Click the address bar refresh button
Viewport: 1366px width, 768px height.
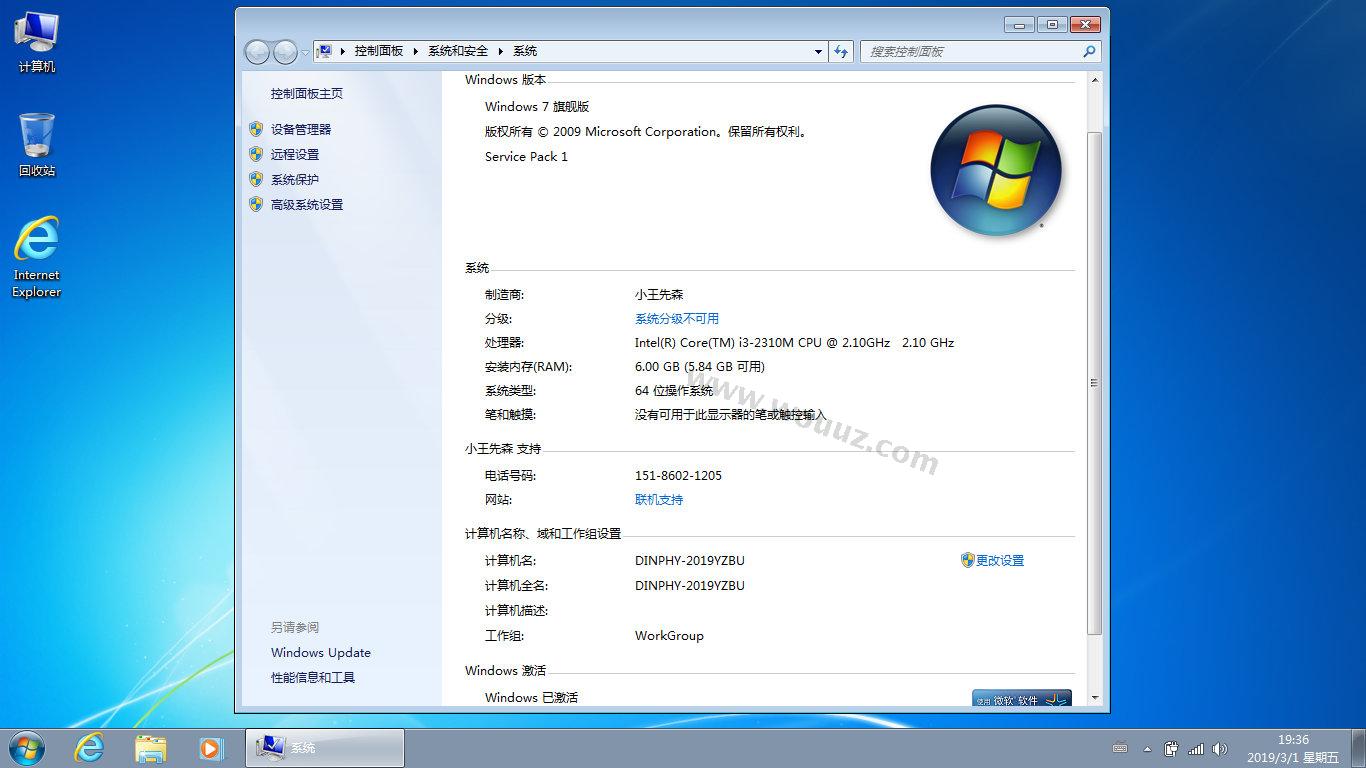(x=841, y=51)
